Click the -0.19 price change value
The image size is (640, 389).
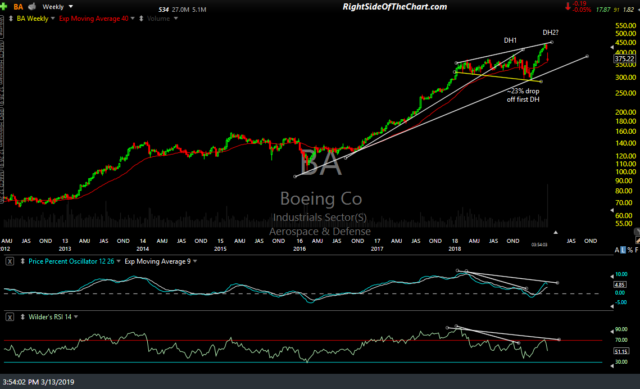(580, 4)
